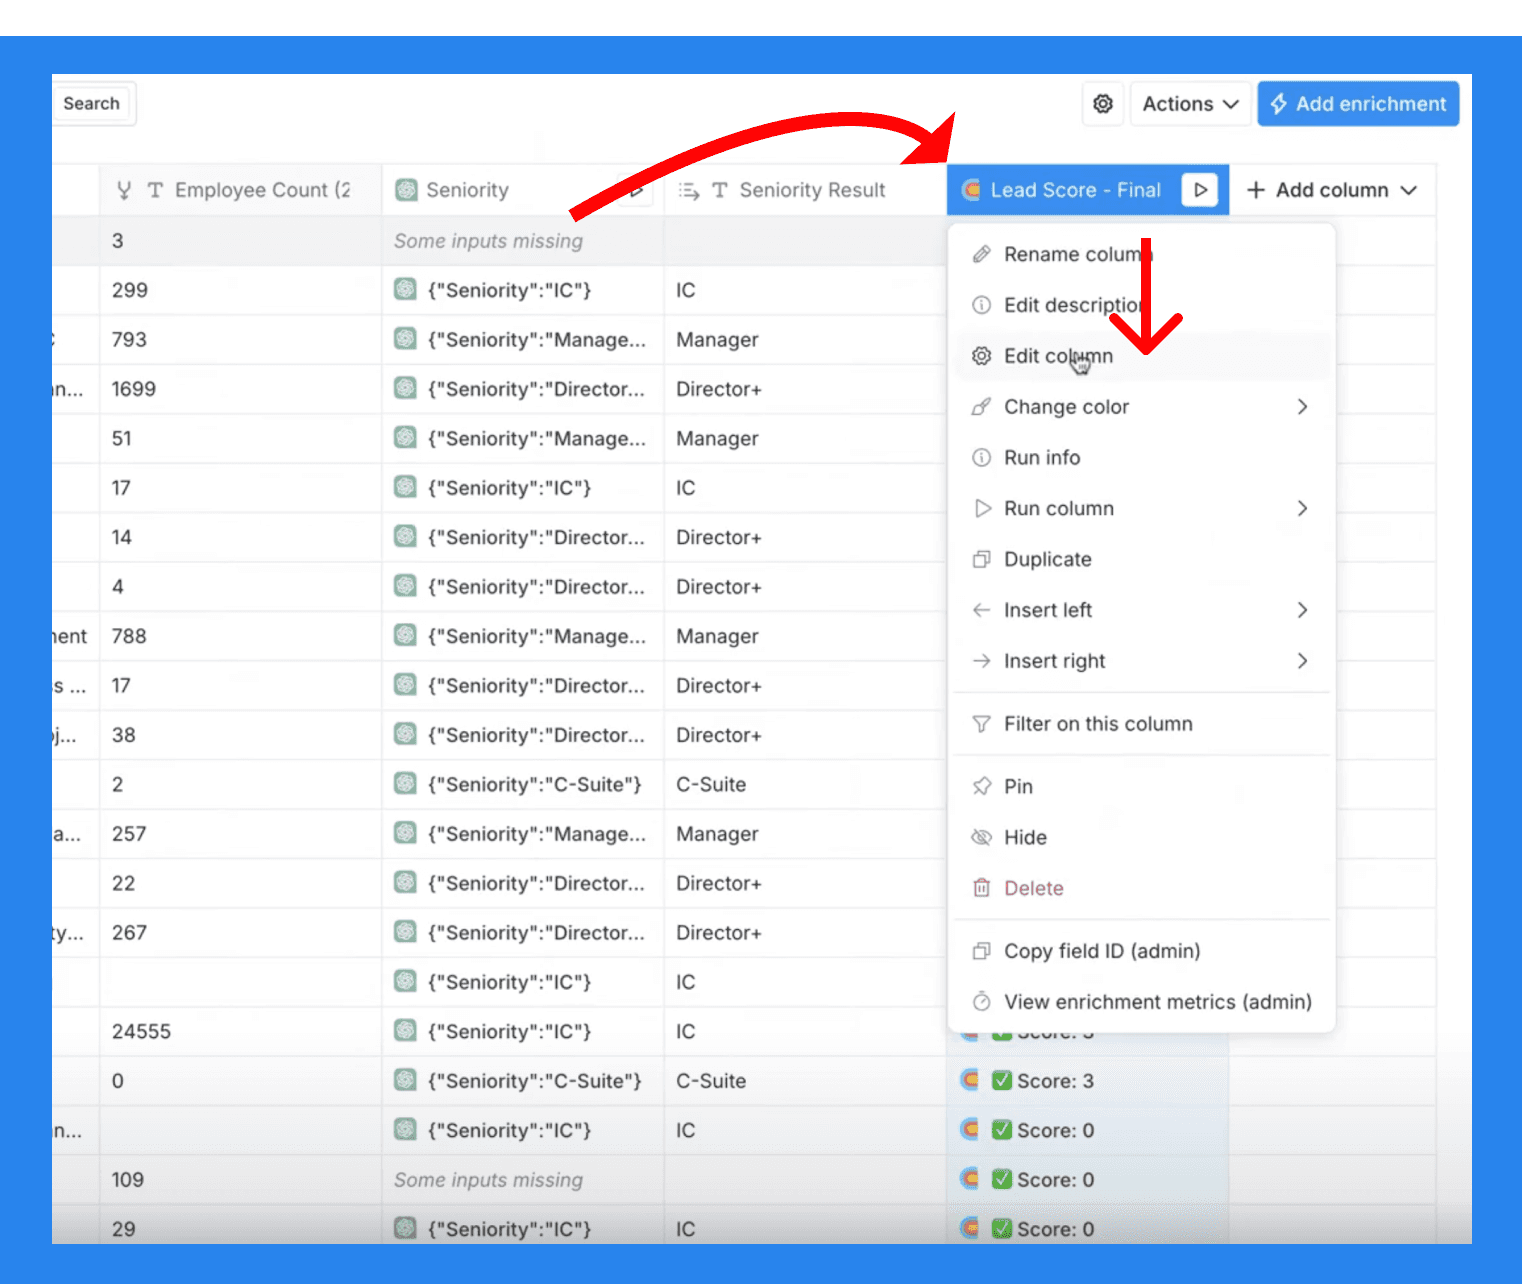The image size is (1522, 1284).
Task: Click Some inputs missing in row 109
Action: point(523,1180)
